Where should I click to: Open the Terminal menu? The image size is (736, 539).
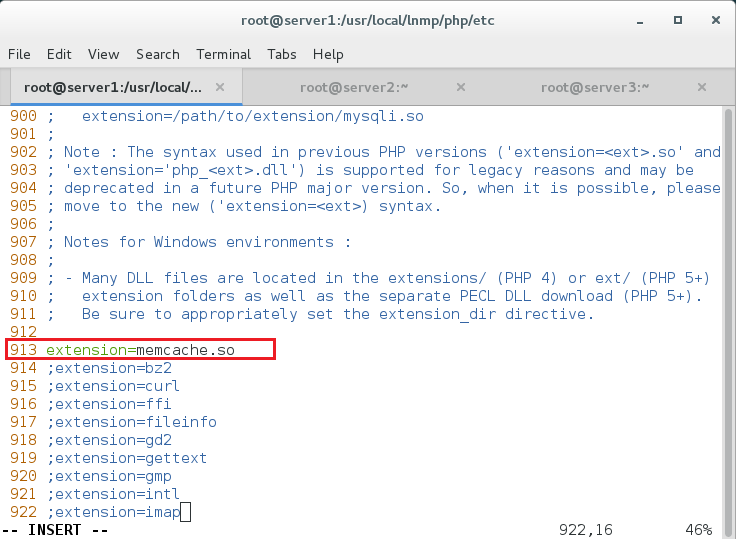[x=223, y=54]
